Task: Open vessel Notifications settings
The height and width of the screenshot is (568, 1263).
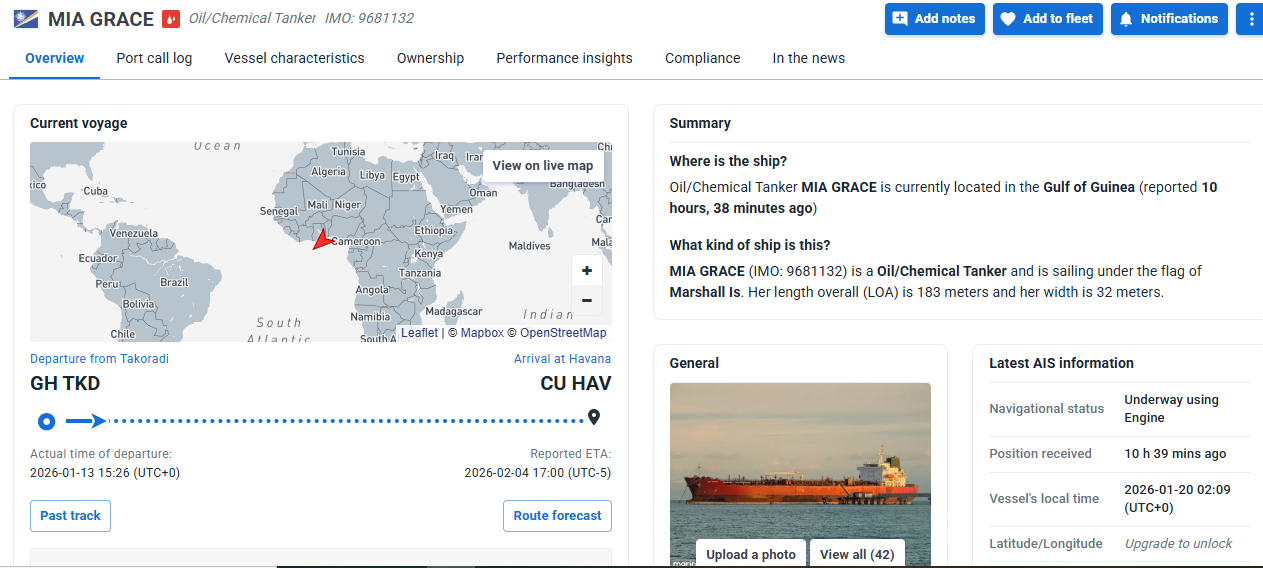Action: coord(1169,19)
